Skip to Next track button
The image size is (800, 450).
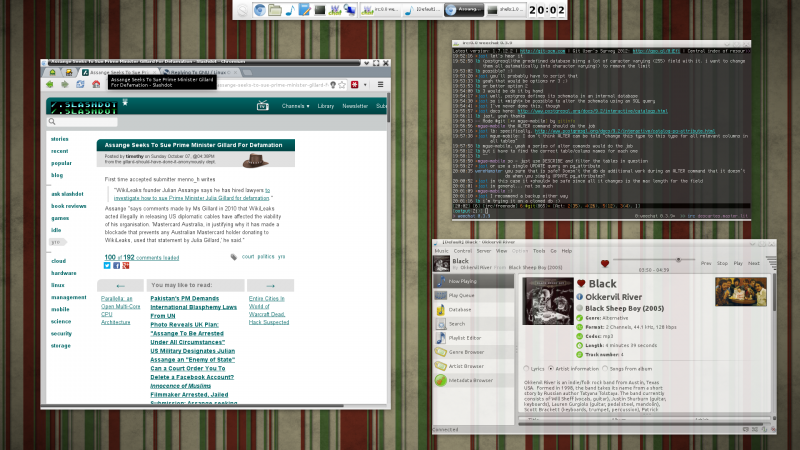[754, 263]
